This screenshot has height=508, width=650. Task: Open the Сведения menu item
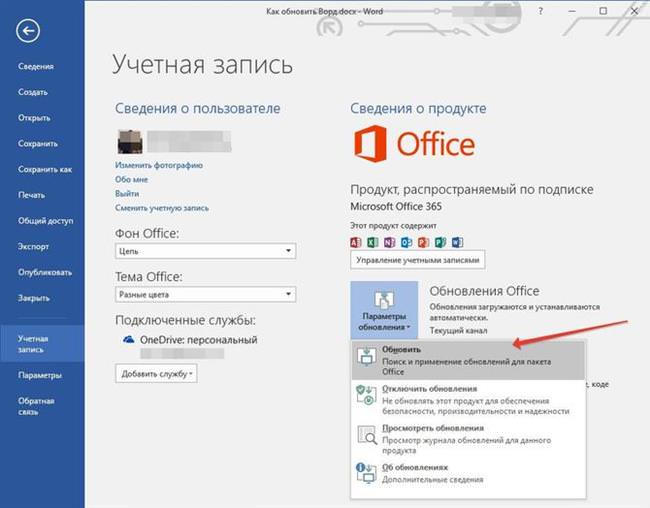(x=36, y=66)
